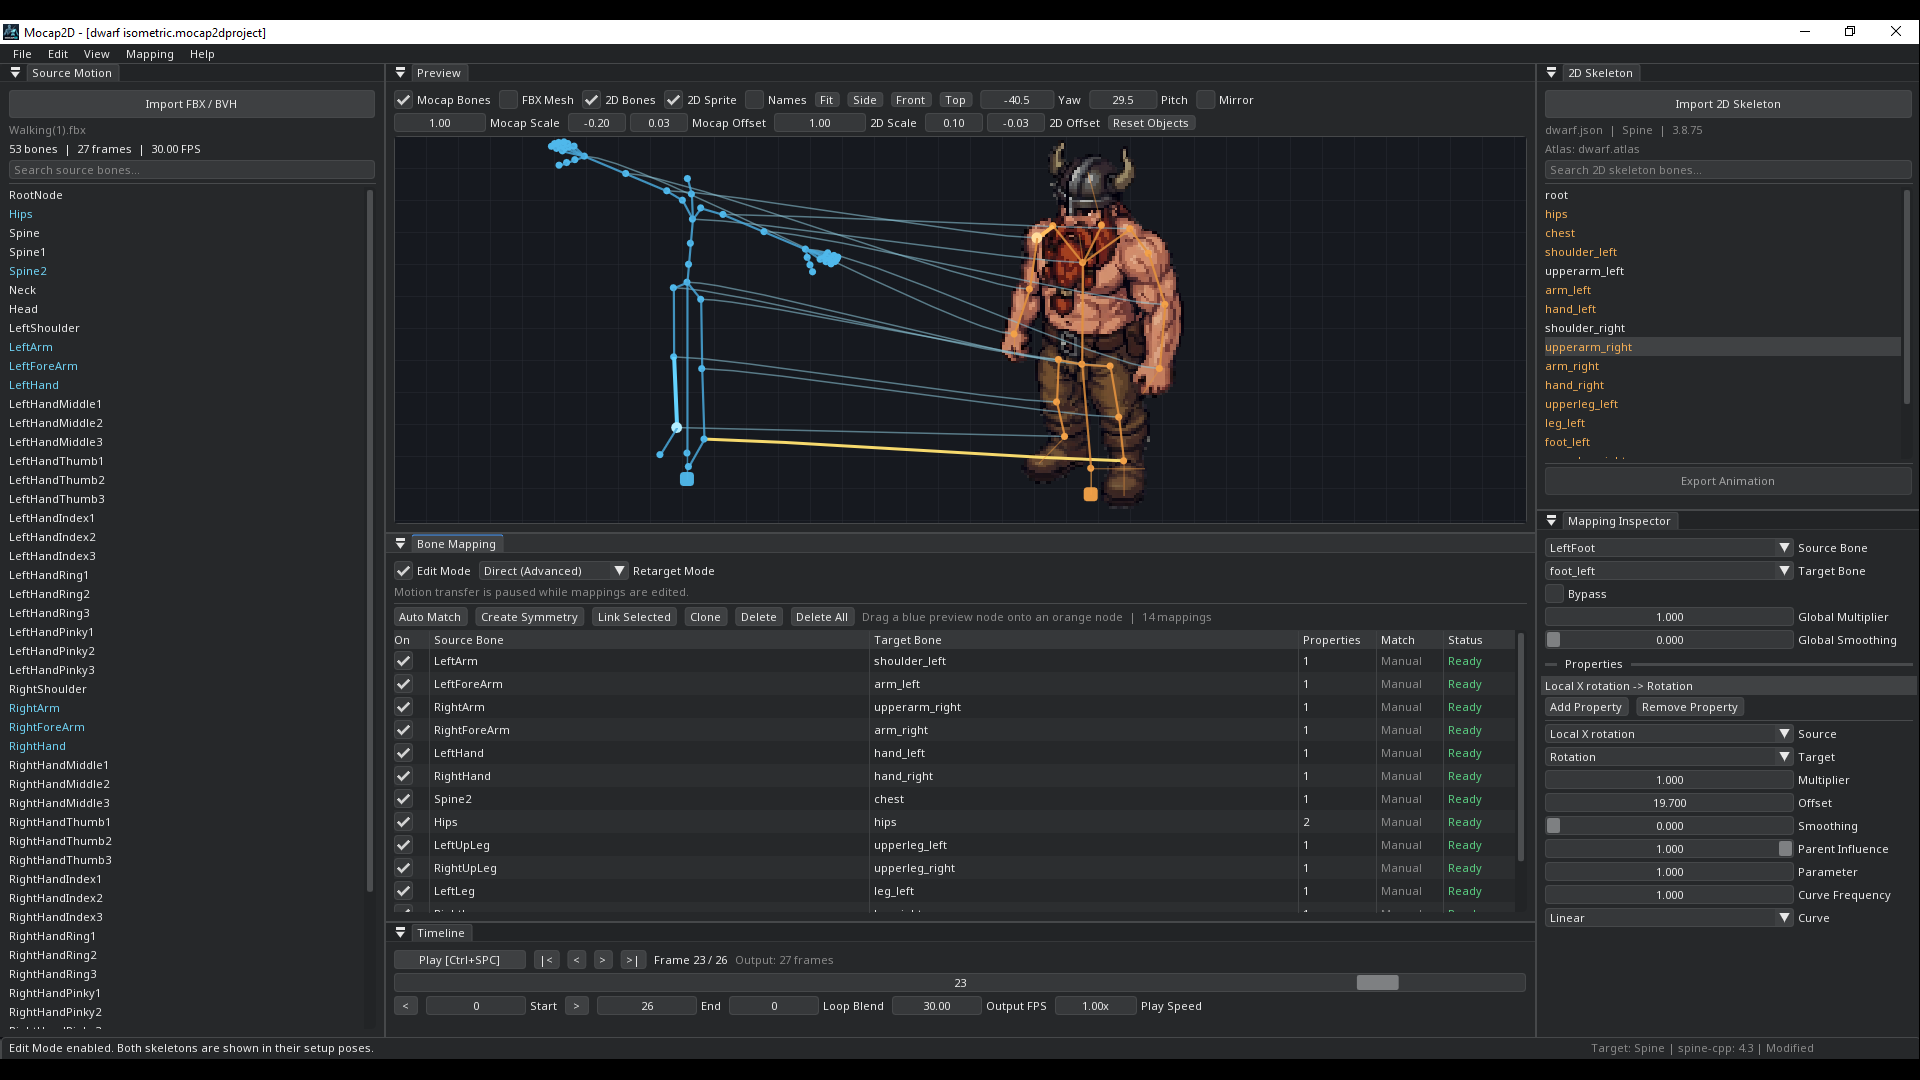Uncheck the Spine2 mapping row
Screen dimensions: 1920x1080
point(404,799)
